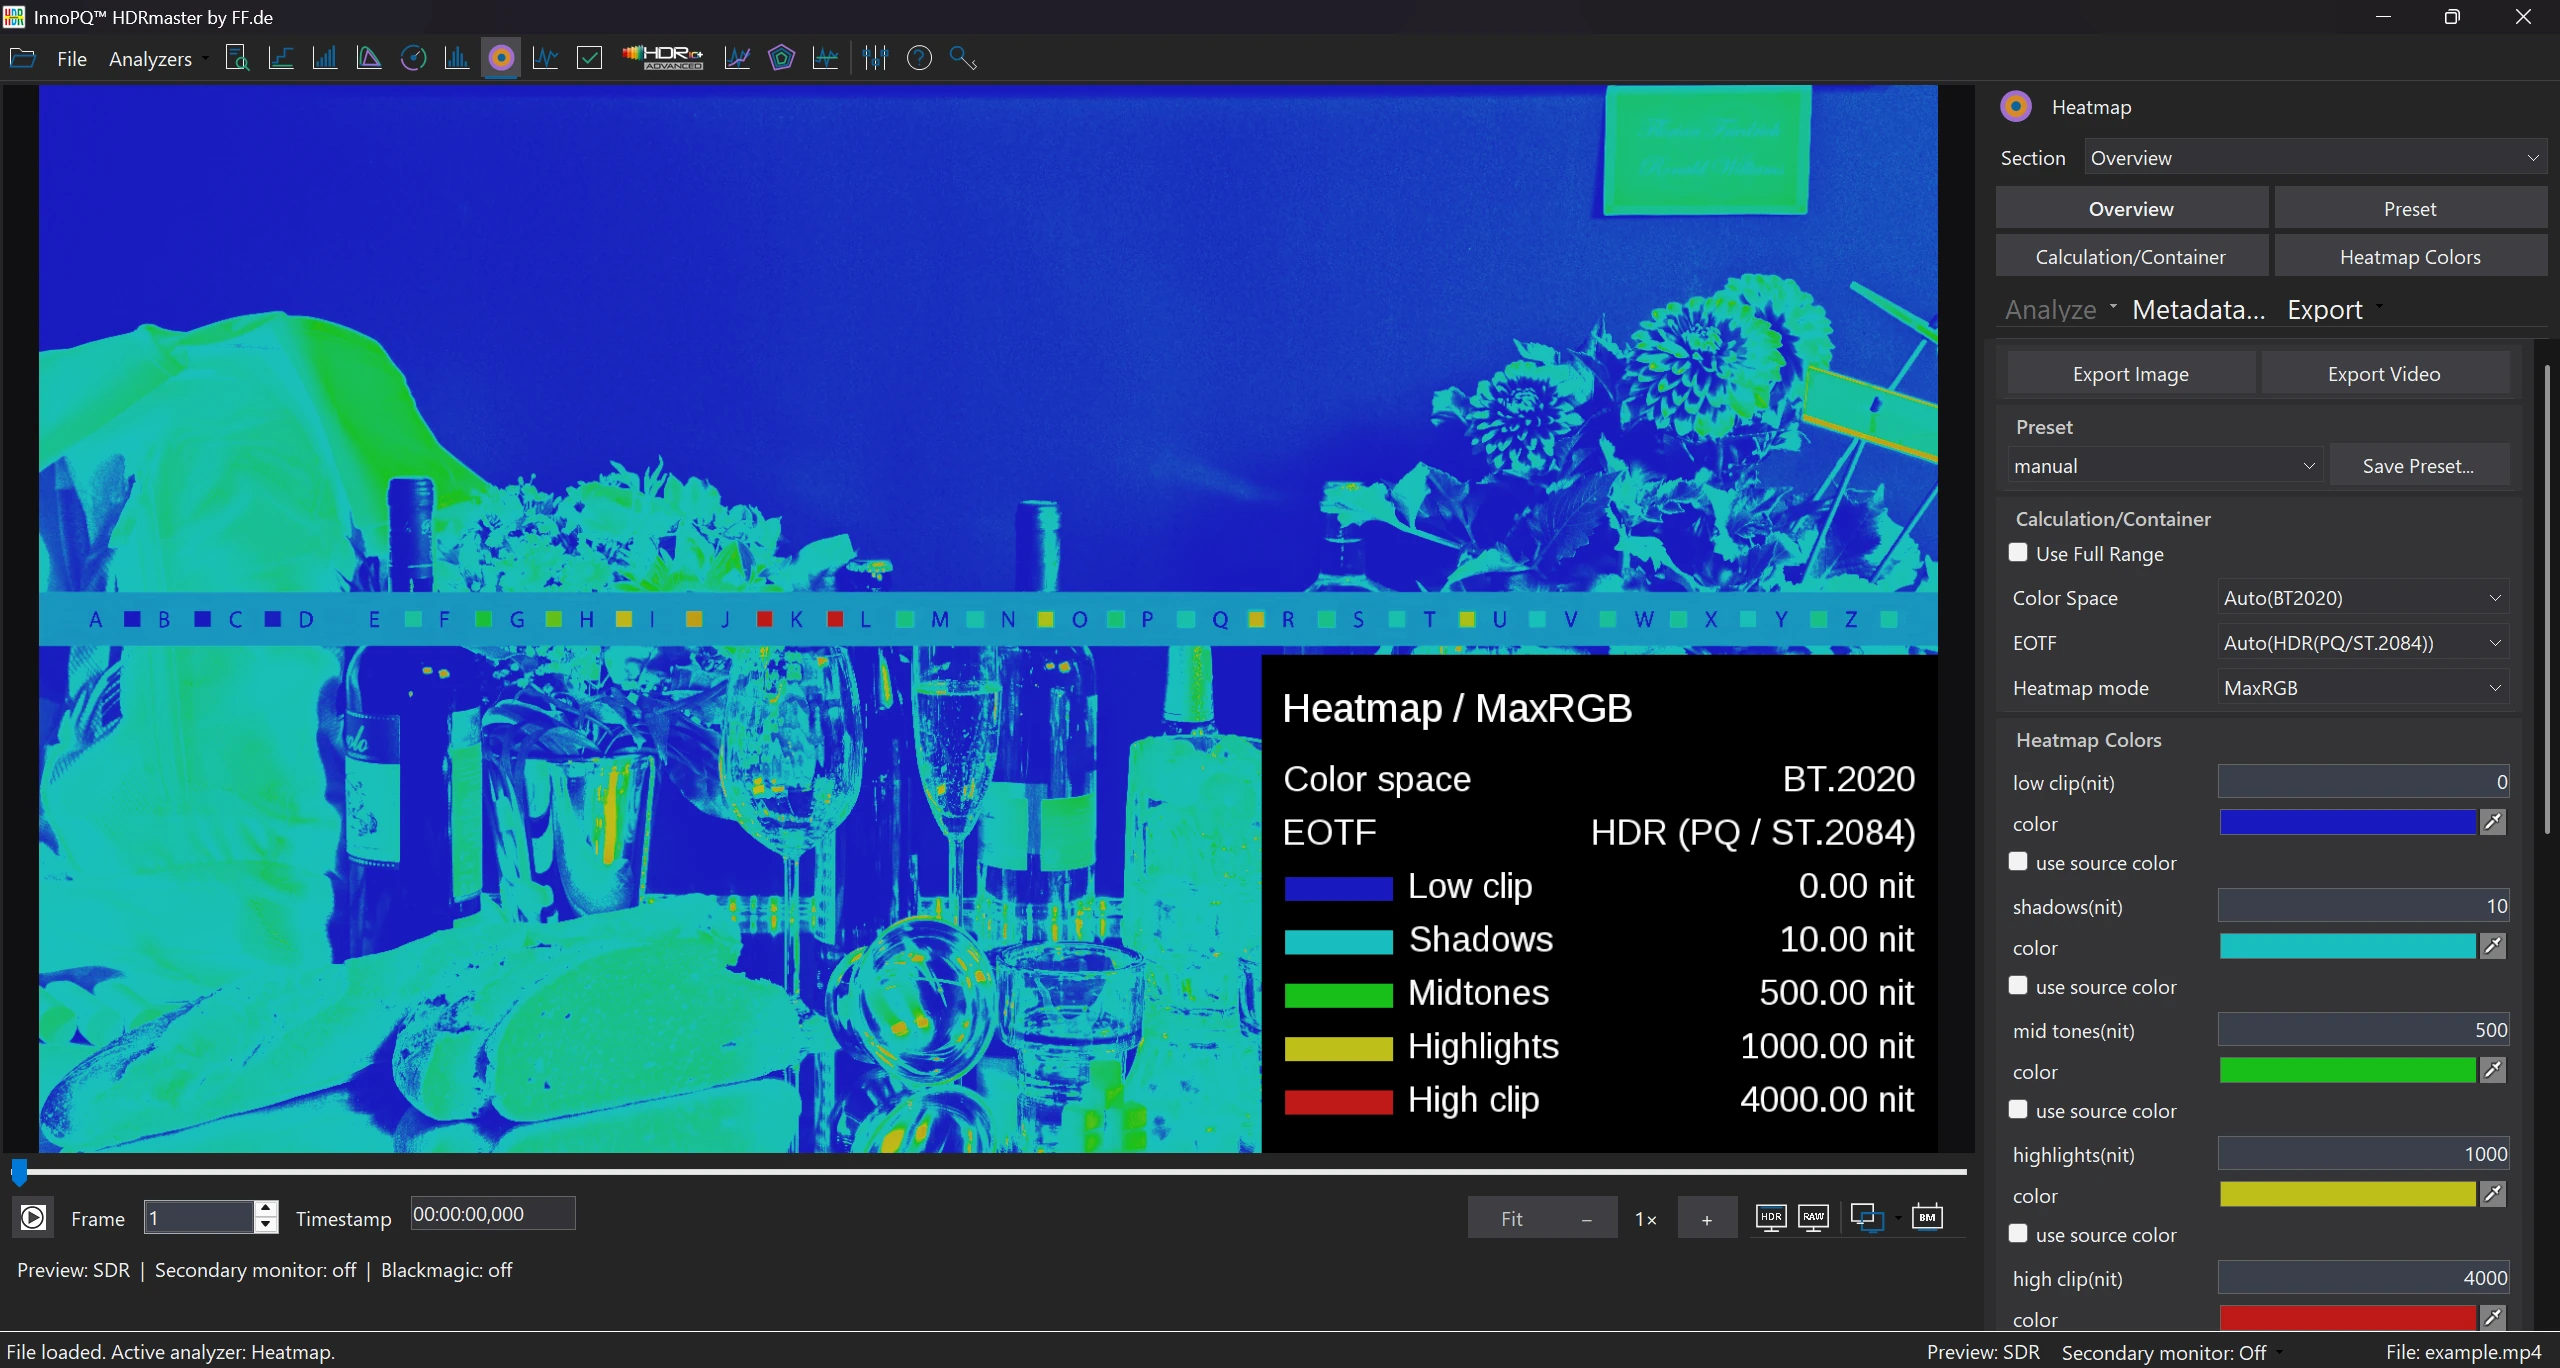Viewport: 2560px width, 1368px height.
Task: Click the purple pentagon gamut icon
Action: pos(781,58)
